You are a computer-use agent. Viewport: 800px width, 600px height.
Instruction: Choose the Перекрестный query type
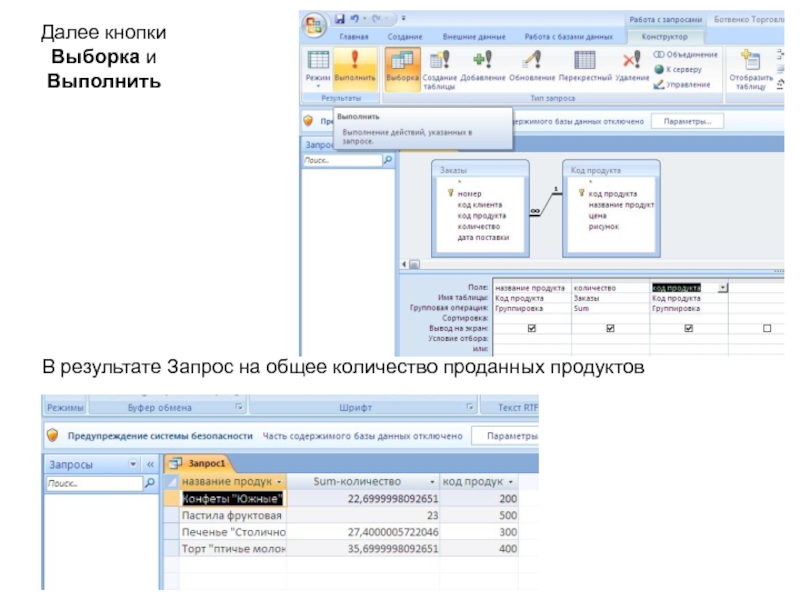(x=585, y=66)
